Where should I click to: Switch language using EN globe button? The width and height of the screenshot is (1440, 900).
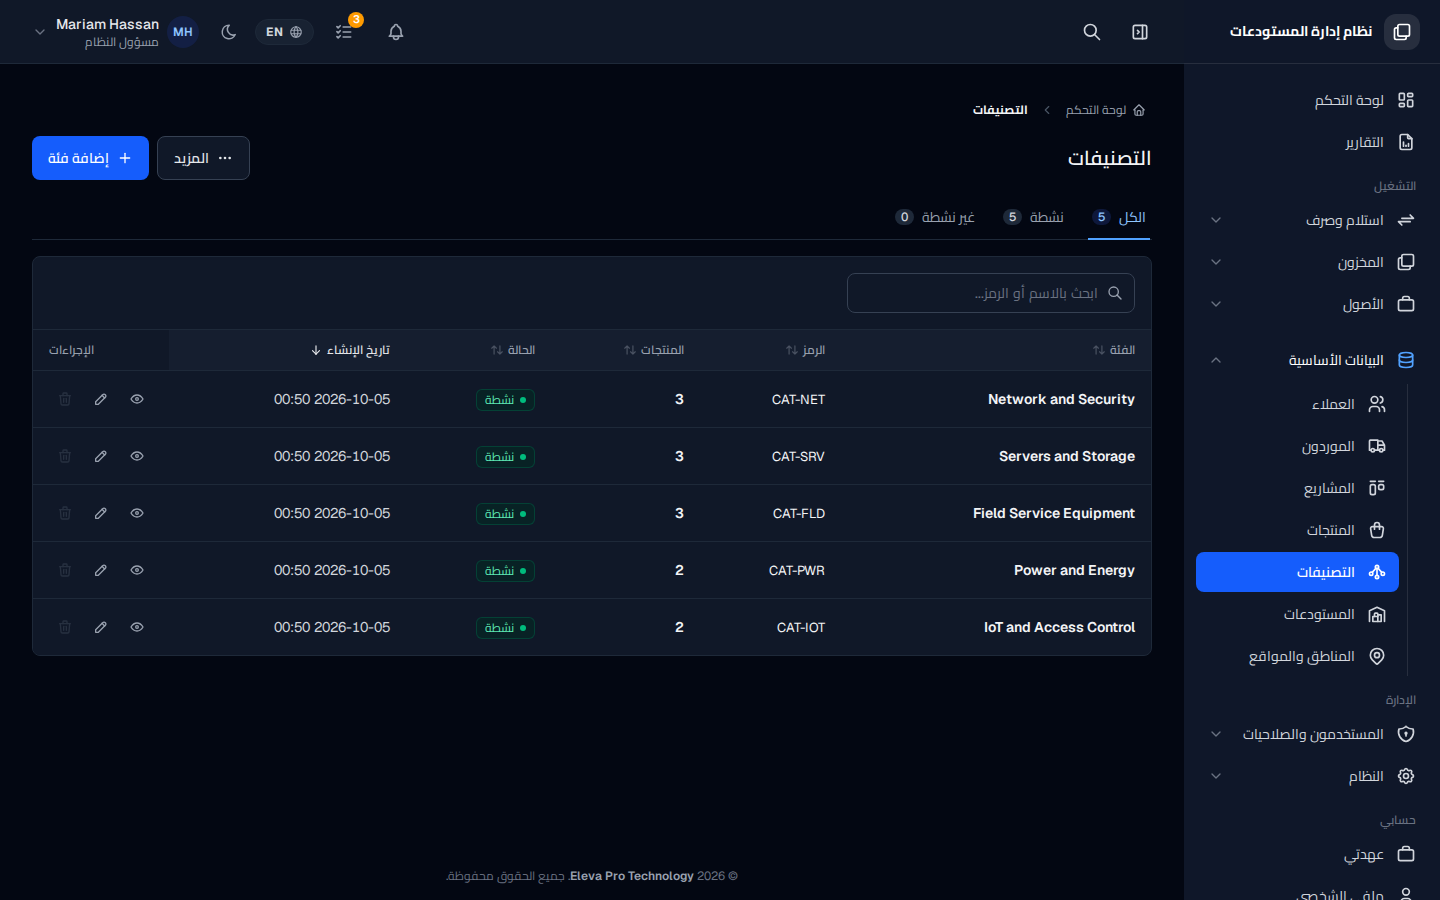[284, 32]
